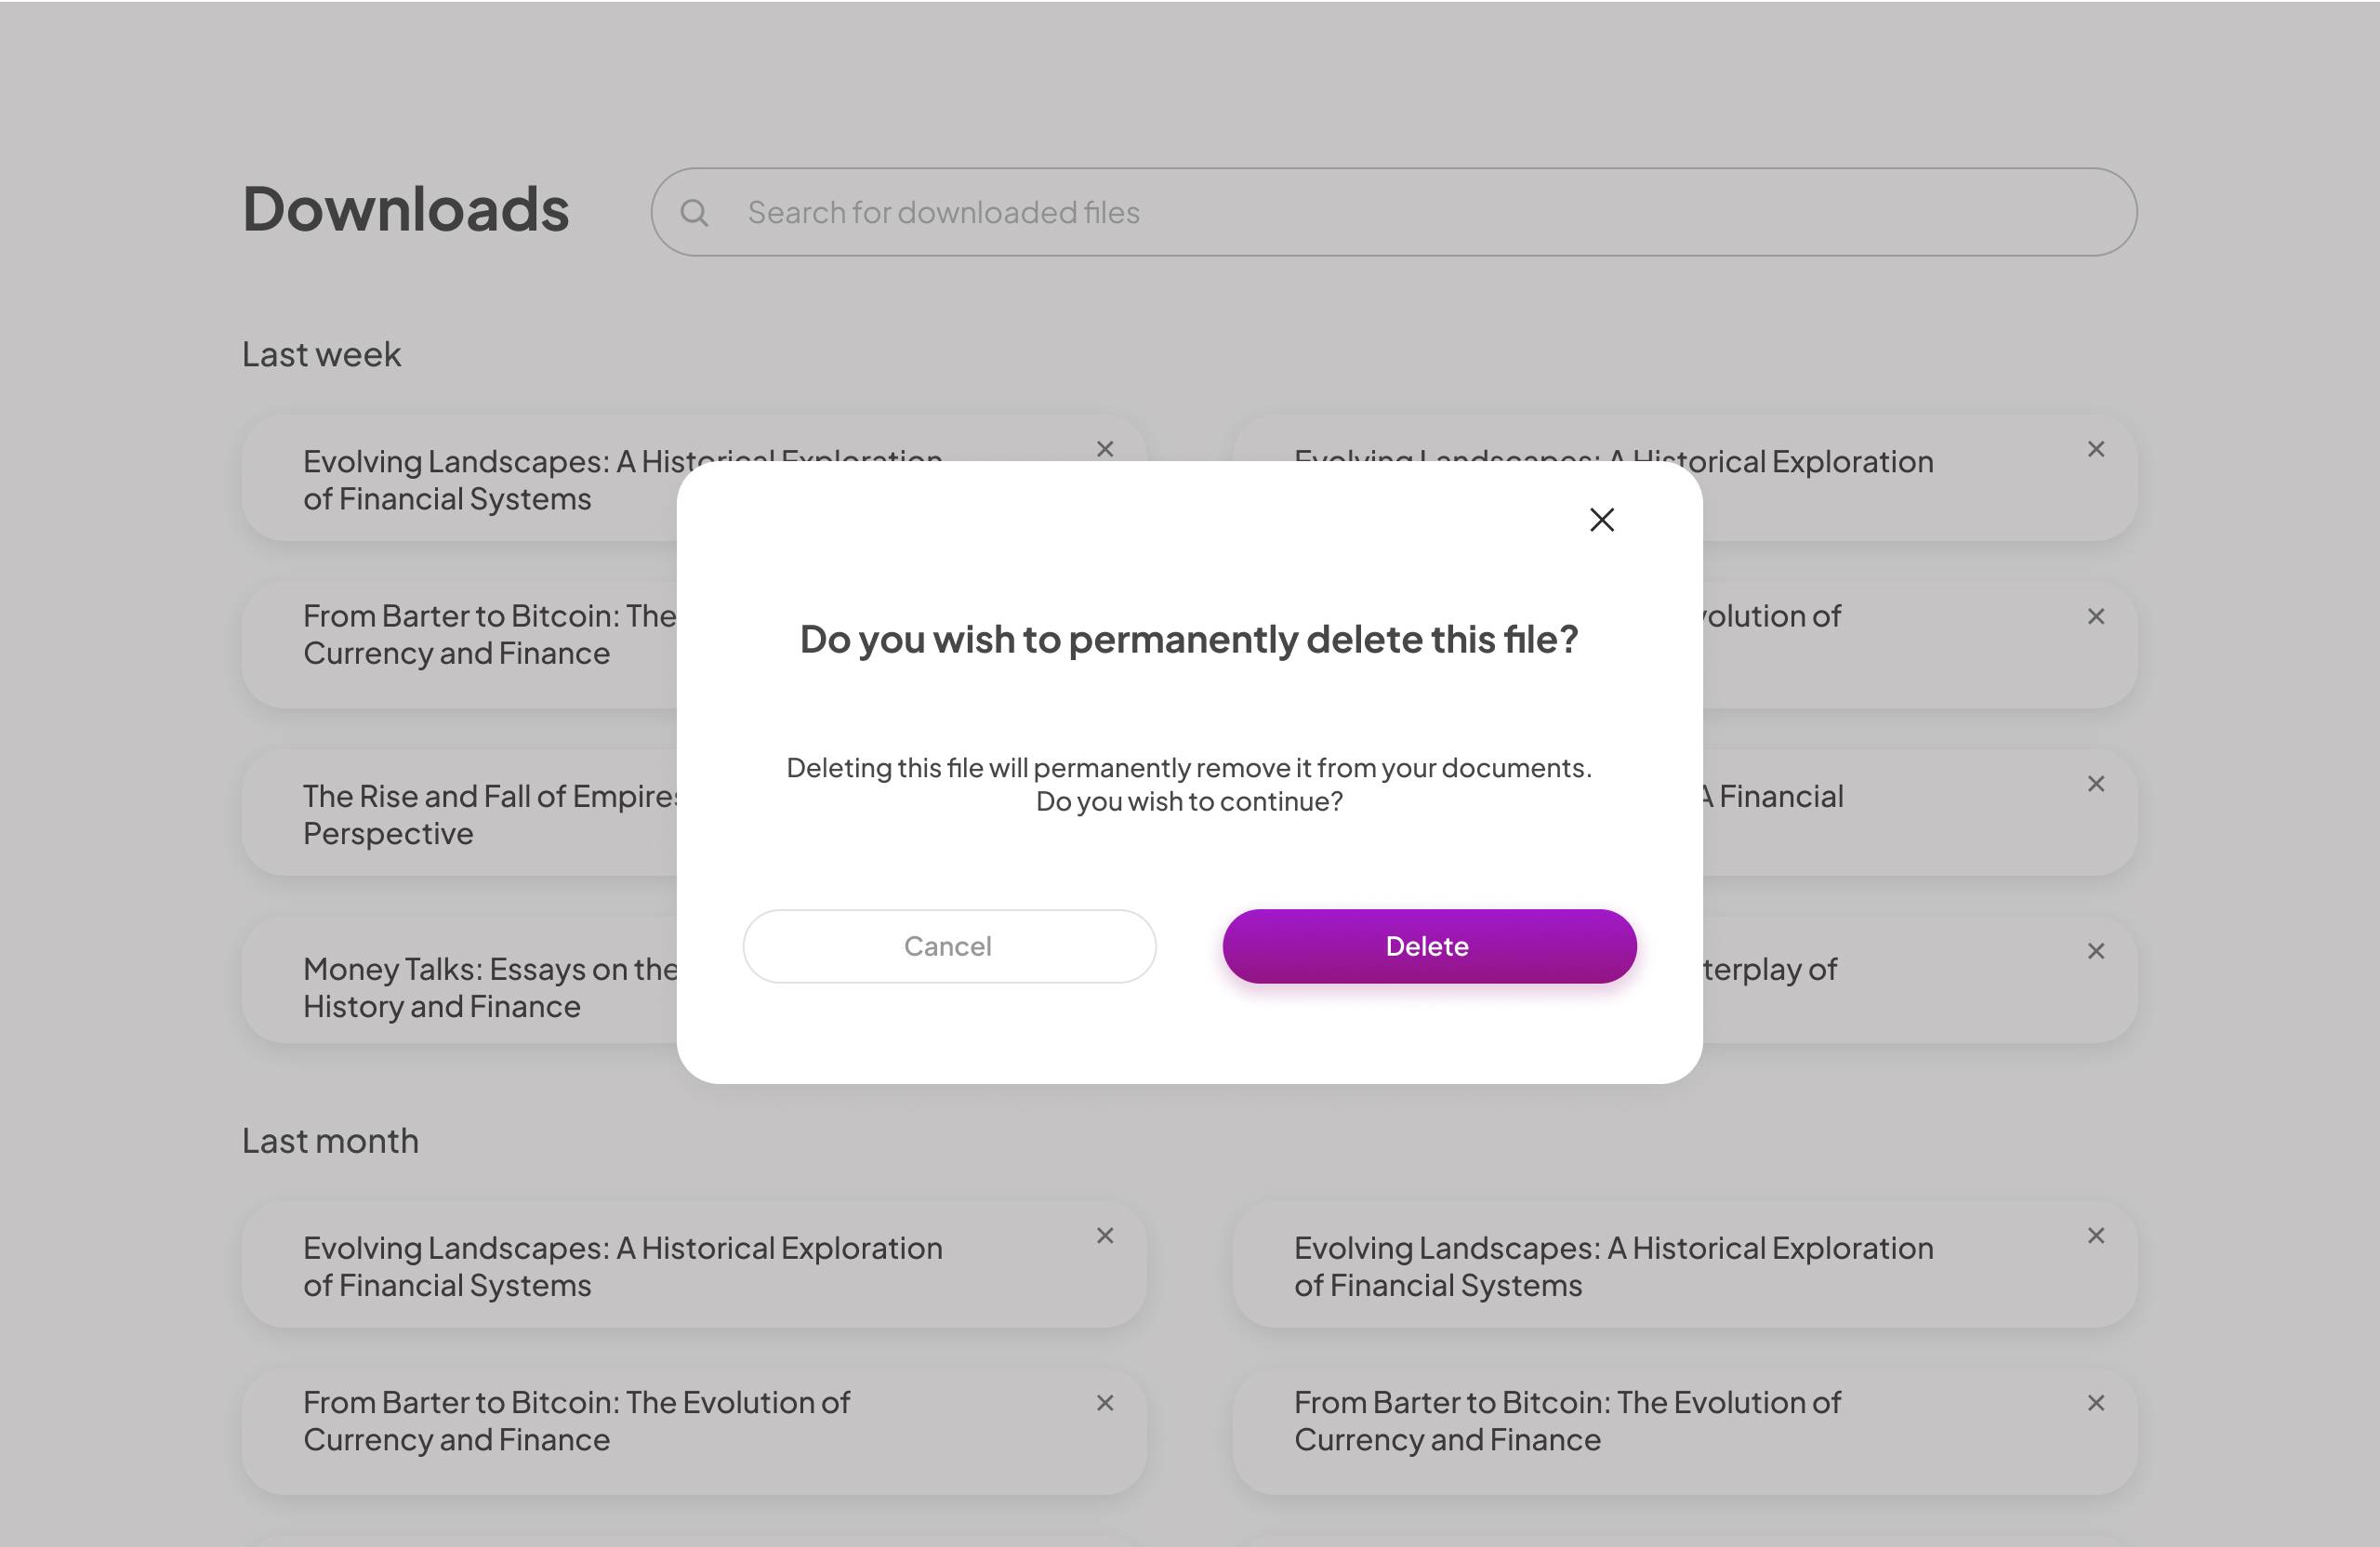2380x1547 pixels.
Task: Dismiss 'The Rise and Fall of Empires' download
Action: click(x=1106, y=784)
